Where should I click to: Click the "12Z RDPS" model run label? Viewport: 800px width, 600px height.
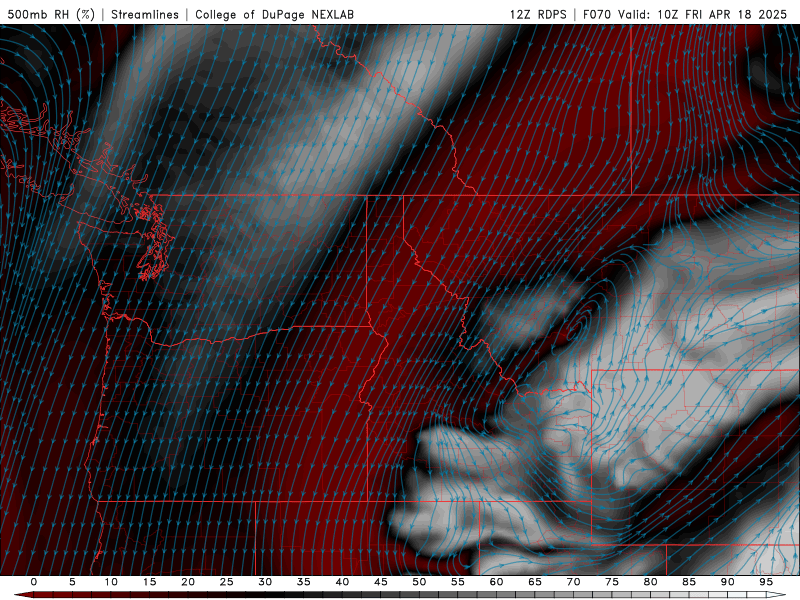tap(538, 14)
